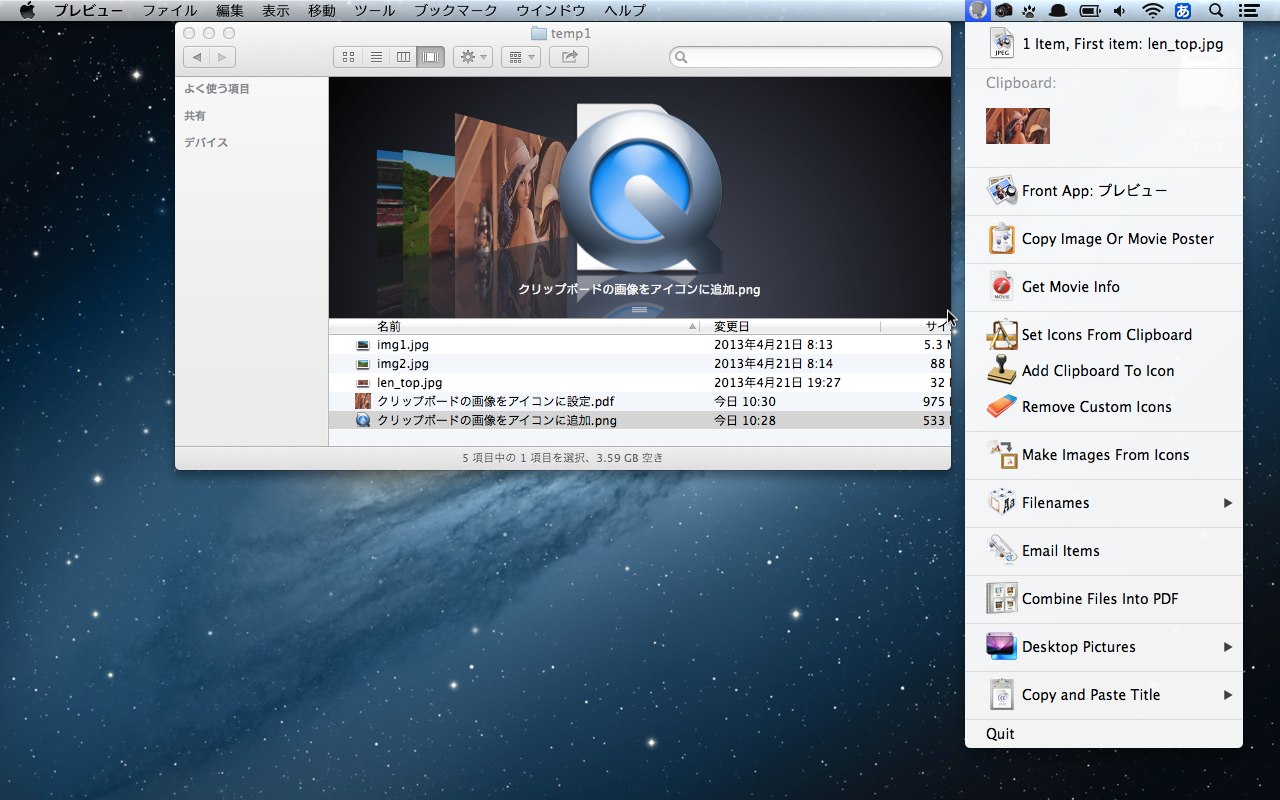Click the JPEG file icon at the menu top
Image resolution: width=1280 pixels, height=800 pixels.
coord(1001,44)
